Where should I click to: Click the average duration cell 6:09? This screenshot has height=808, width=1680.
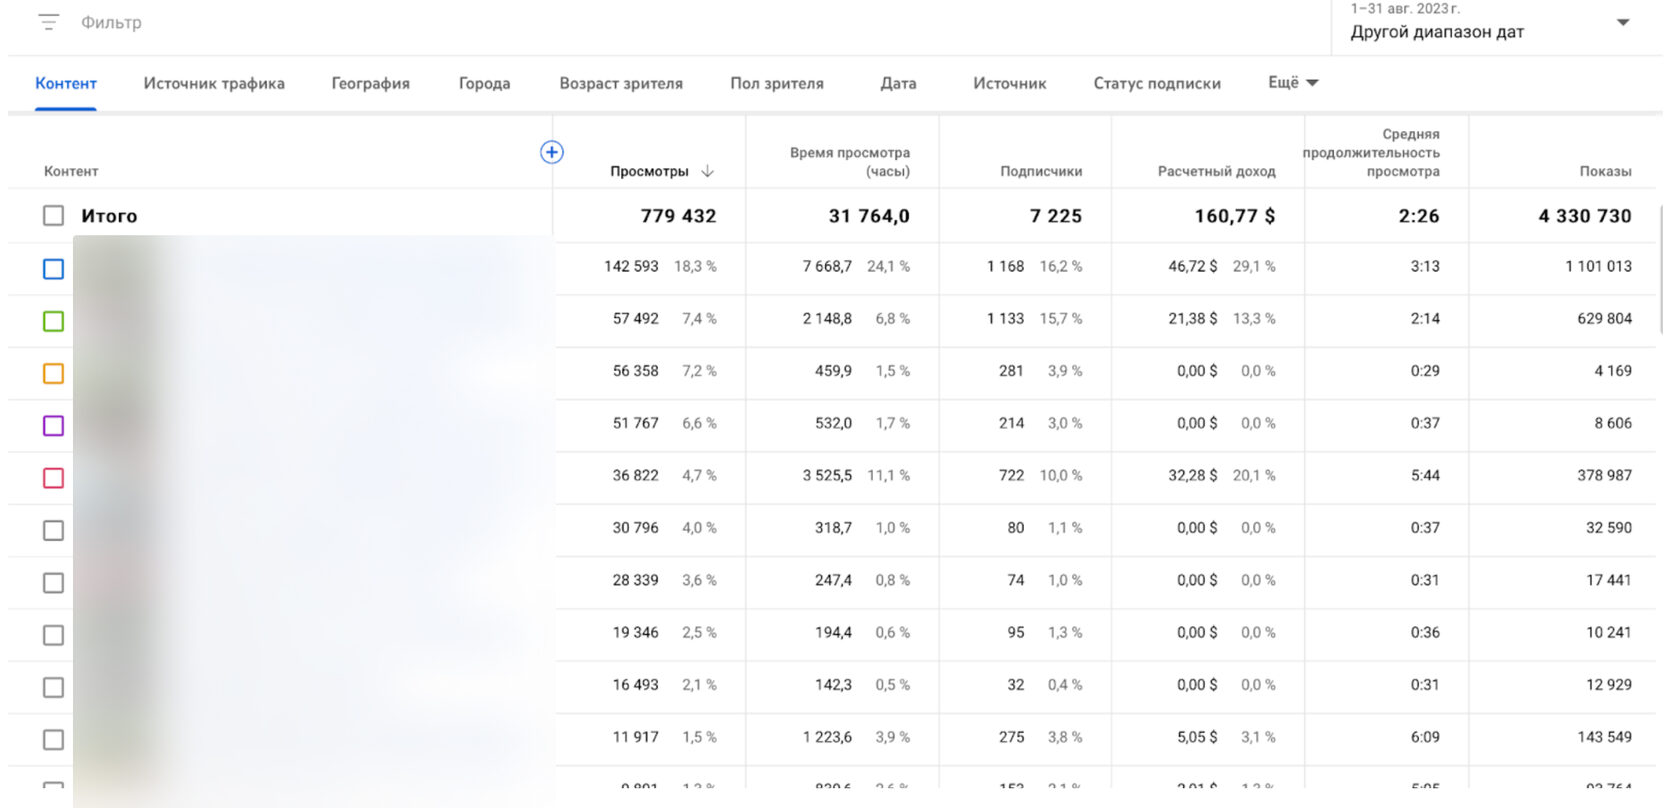click(x=1425, y=738)
